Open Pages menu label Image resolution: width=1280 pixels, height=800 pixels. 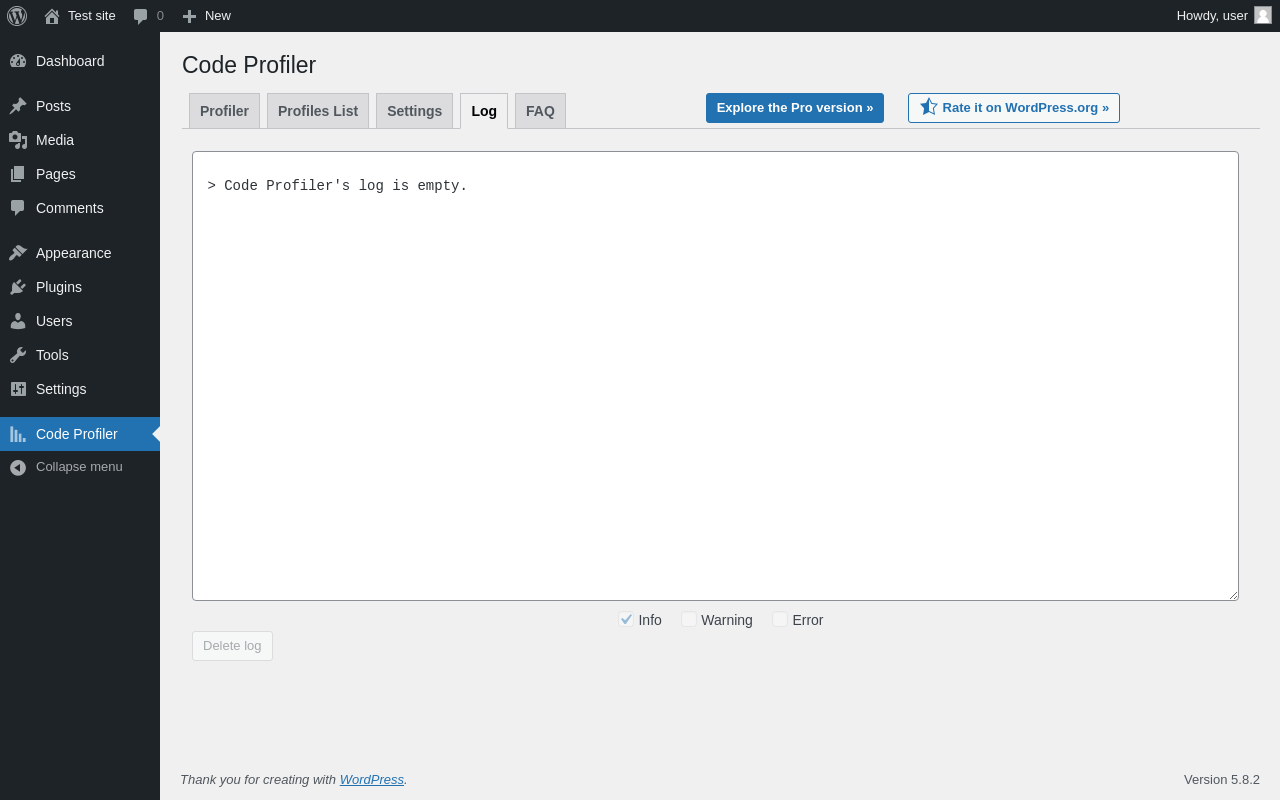(x=56, y=174)
